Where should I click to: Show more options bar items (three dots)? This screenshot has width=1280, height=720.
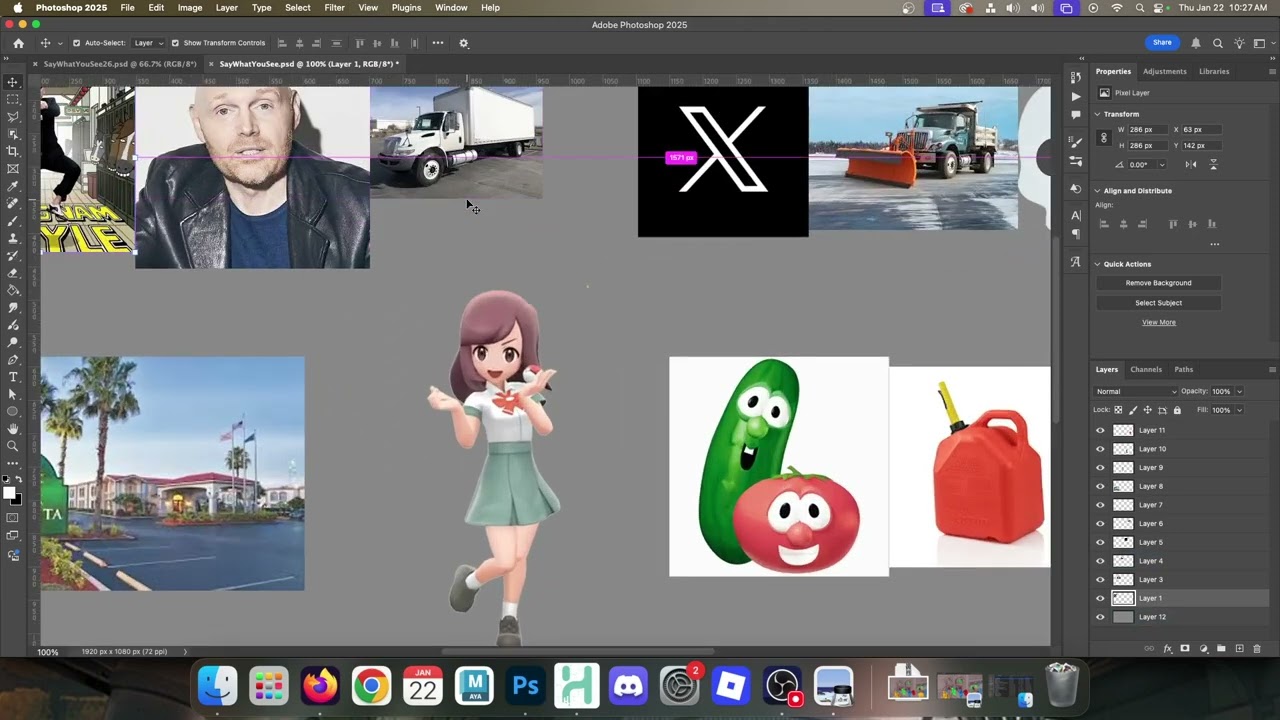[x=438, y=43]
